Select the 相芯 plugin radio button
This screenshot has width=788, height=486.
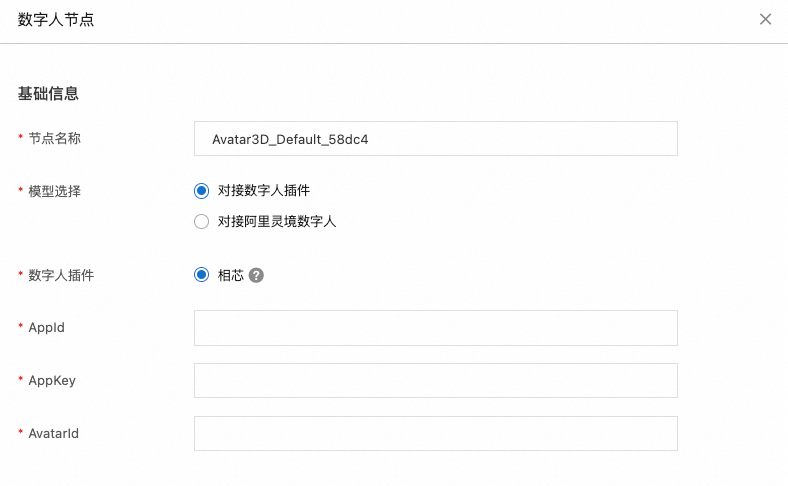(x=202, y=275)
